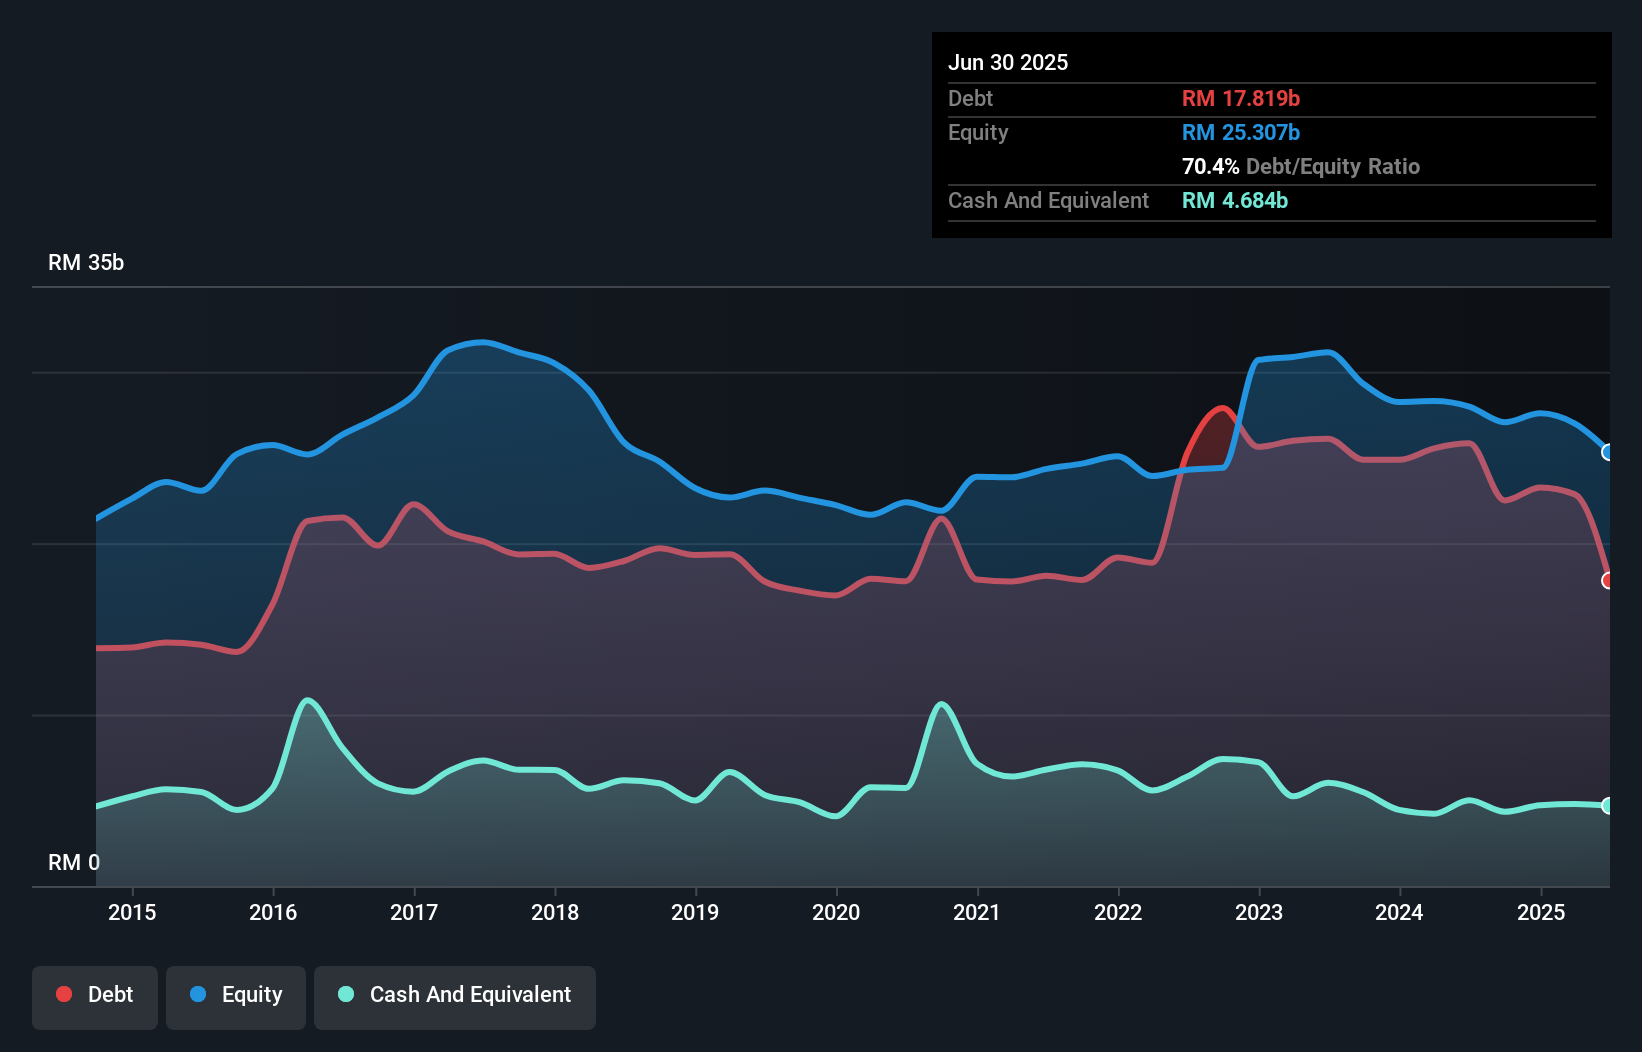Click the red Debt endpoint marker

tap(1607, 580)
